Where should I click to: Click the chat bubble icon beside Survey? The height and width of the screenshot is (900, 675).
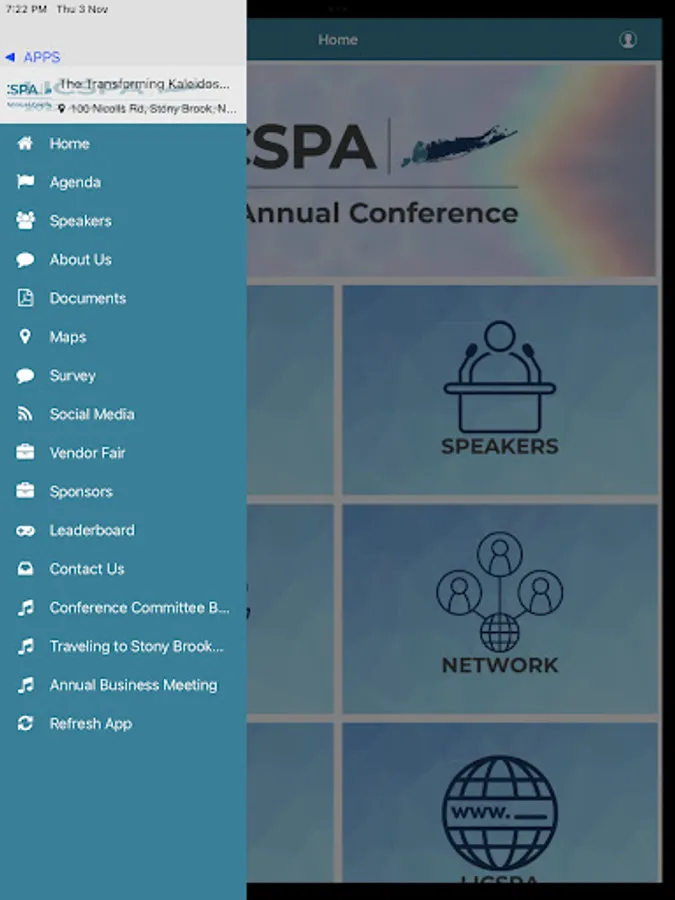click(x=25, y=375)
